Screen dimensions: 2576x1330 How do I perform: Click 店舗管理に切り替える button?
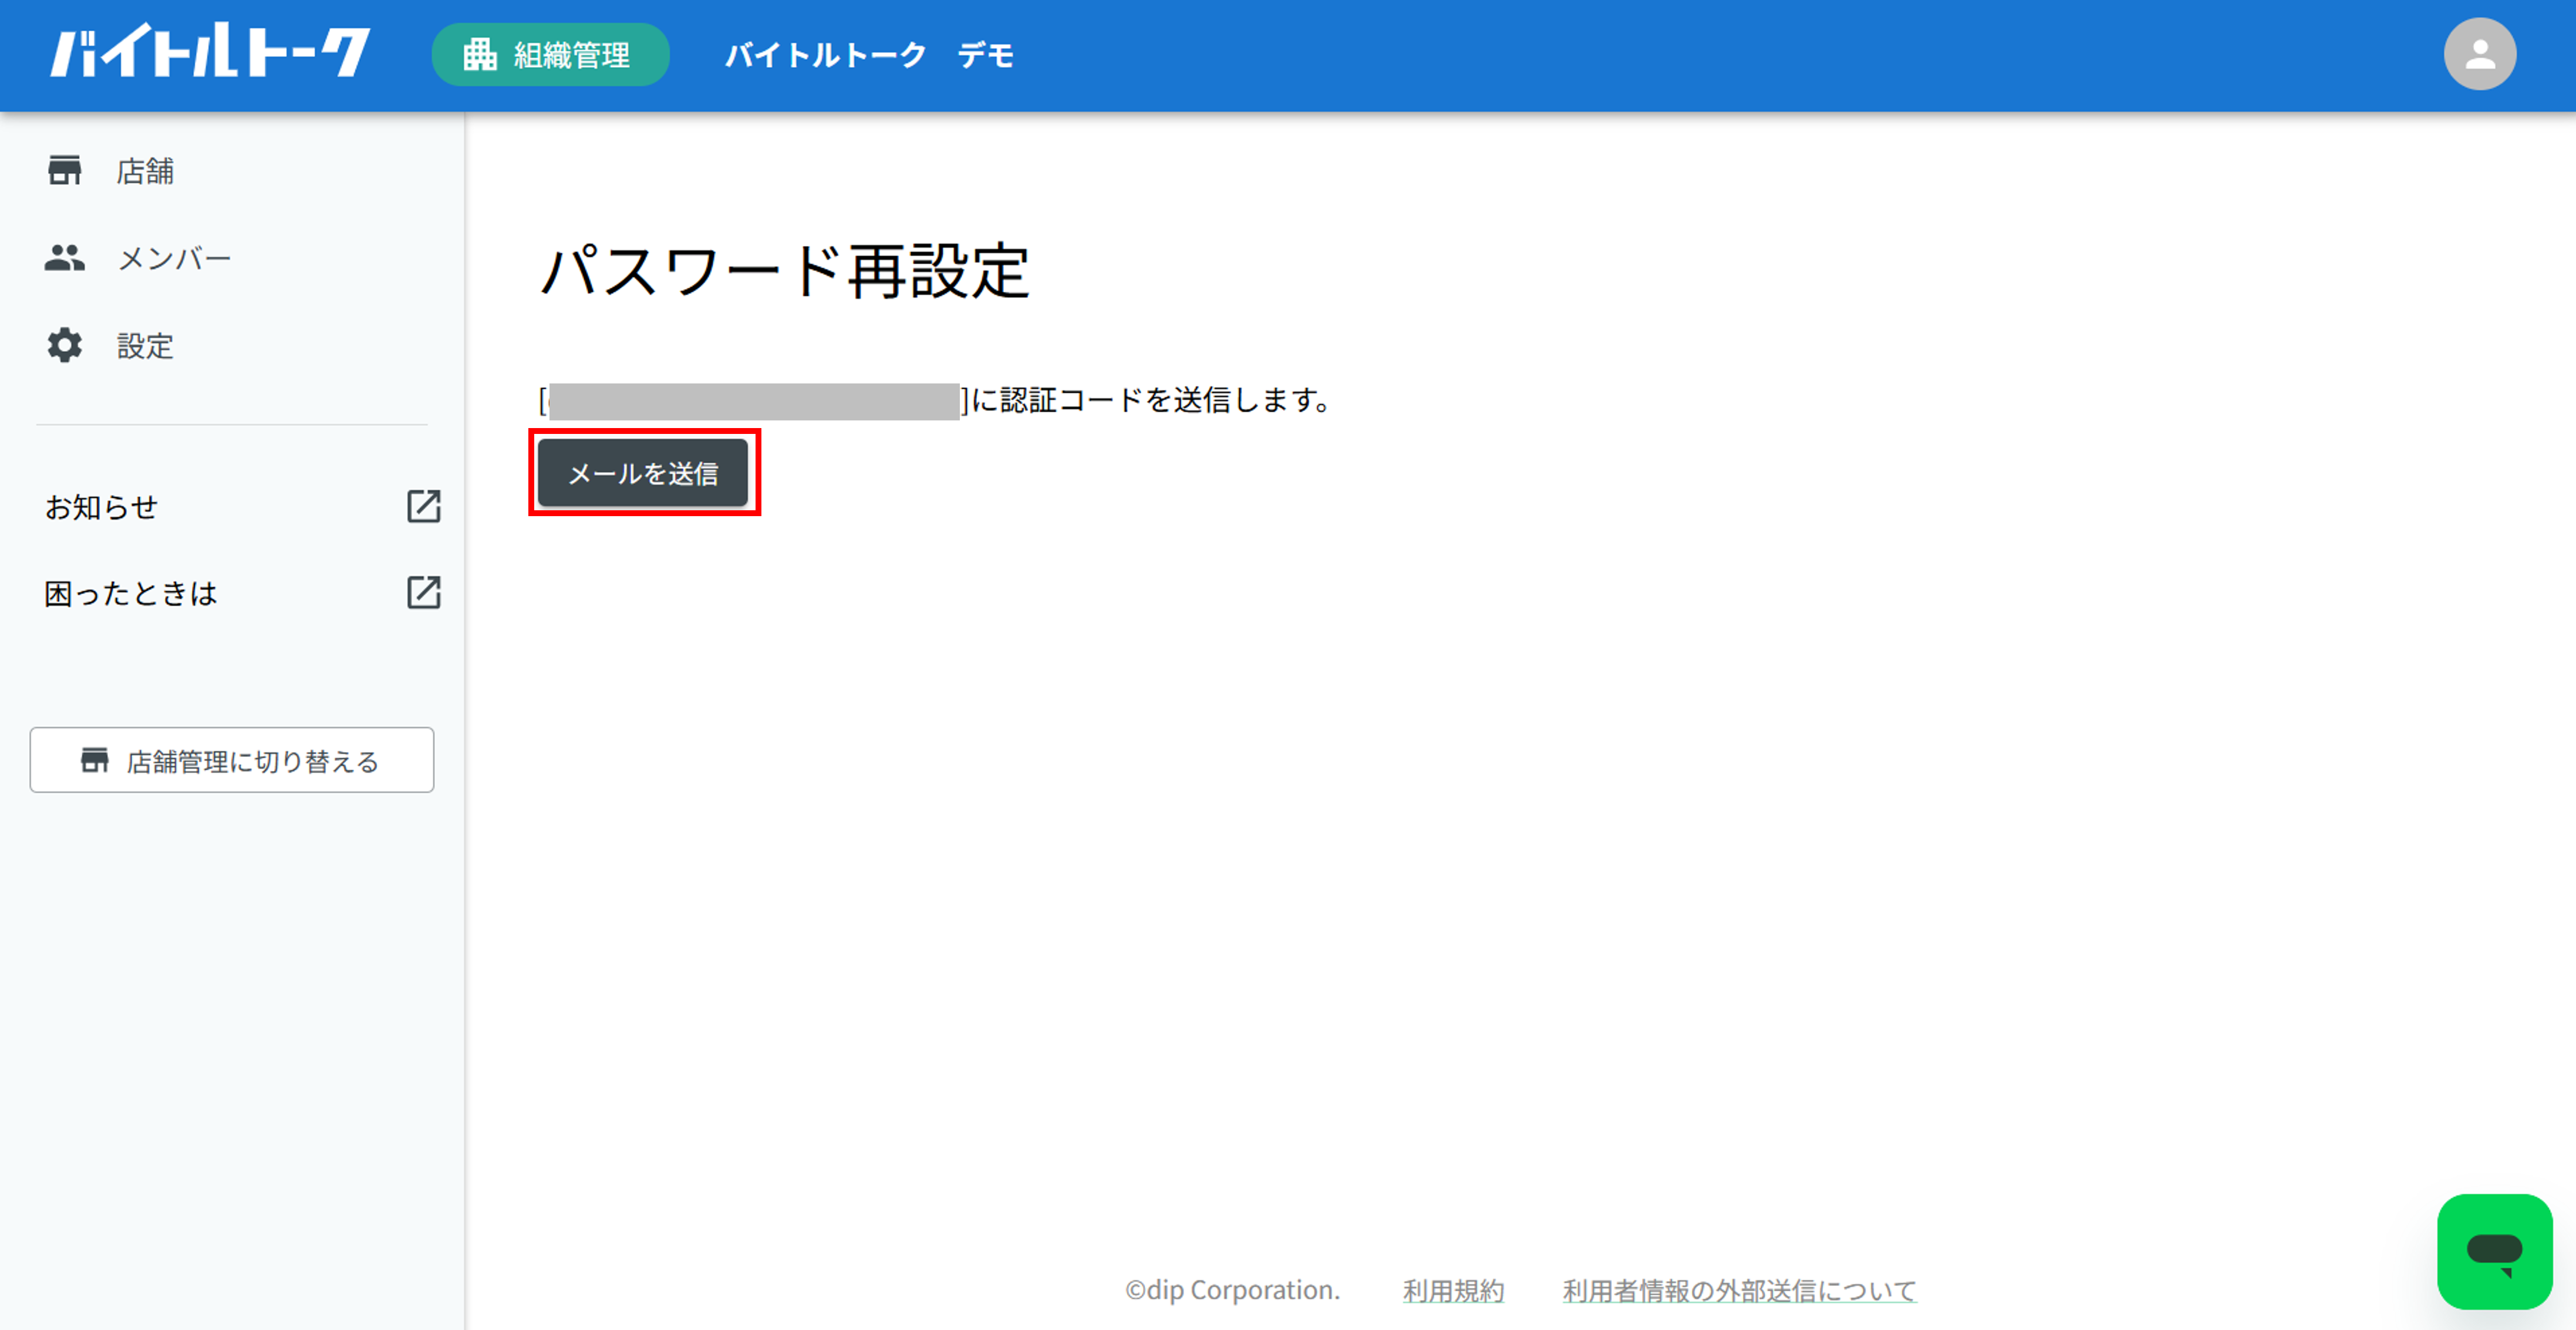coord(232,760)
